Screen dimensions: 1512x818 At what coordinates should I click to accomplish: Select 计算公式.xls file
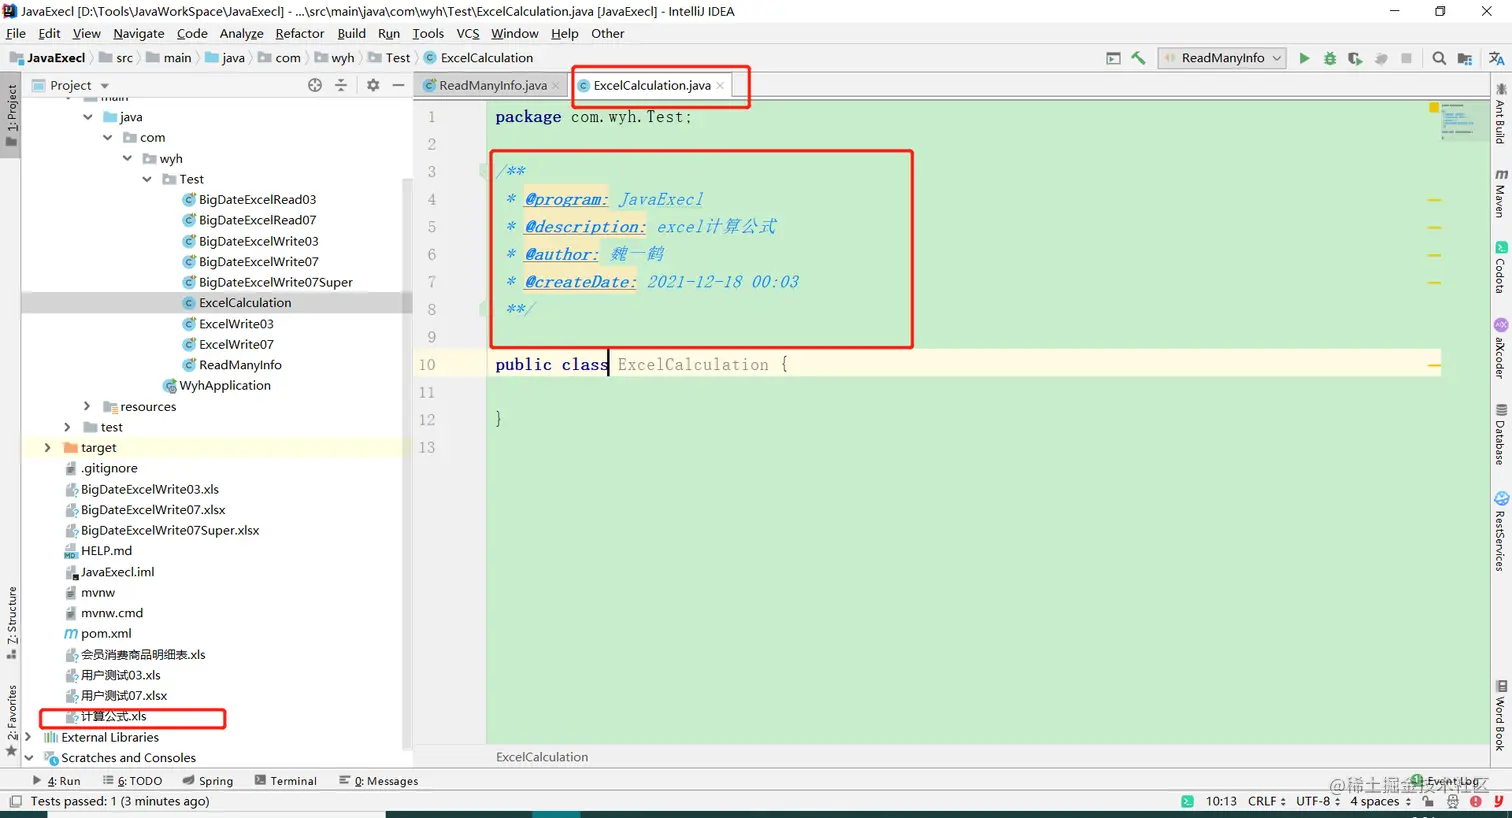113,716
